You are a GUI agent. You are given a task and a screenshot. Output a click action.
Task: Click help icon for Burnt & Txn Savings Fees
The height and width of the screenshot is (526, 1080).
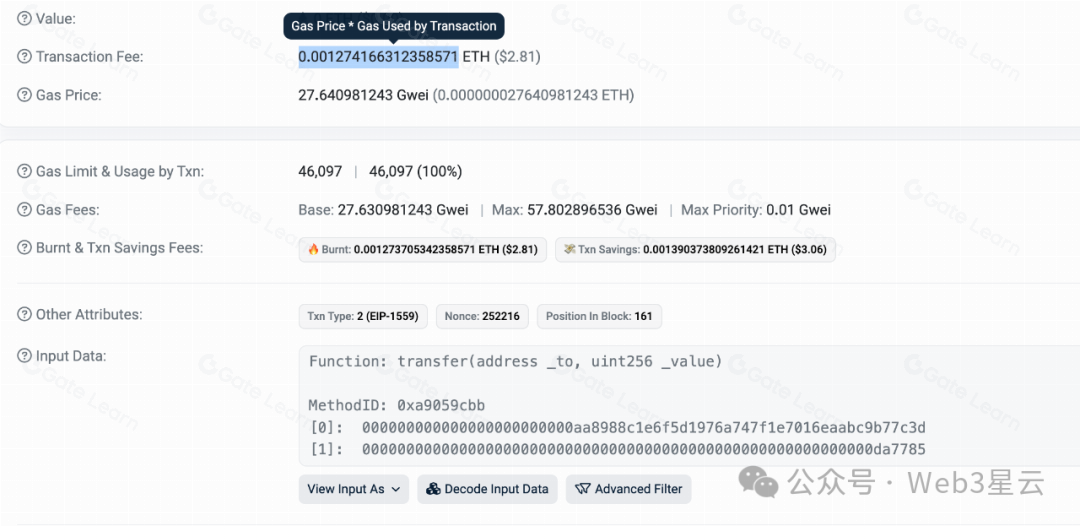[x=24, y=247]
